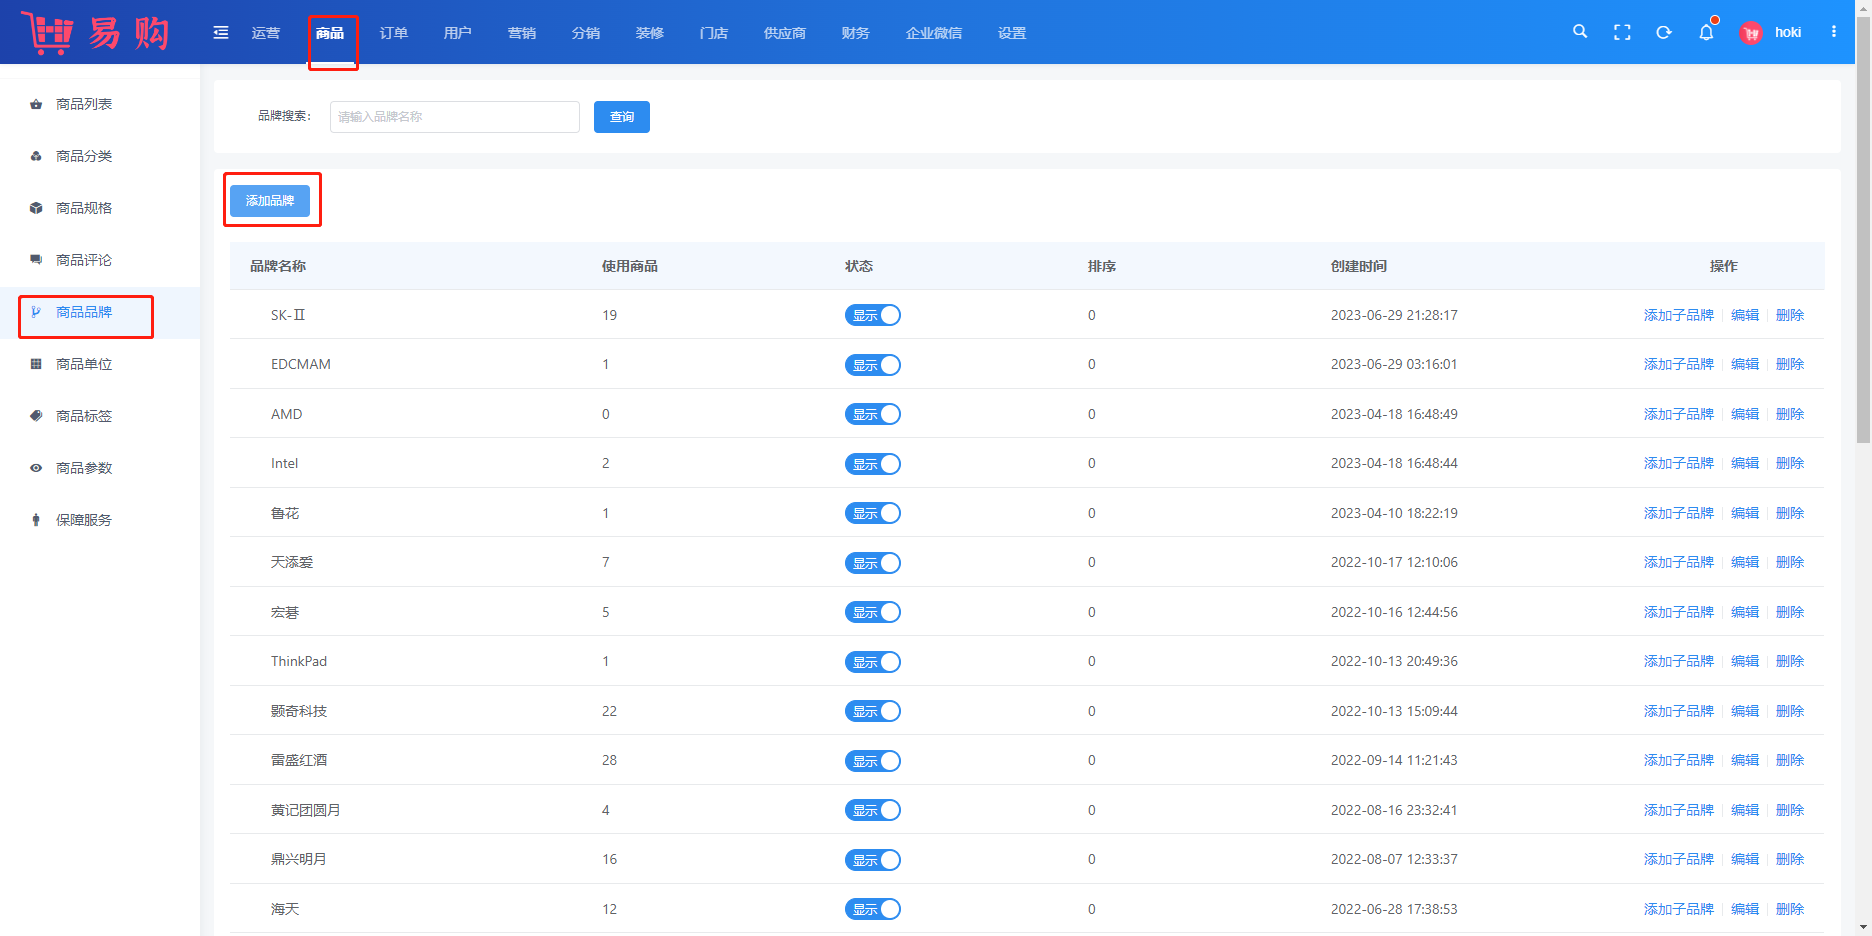Focus the brand name search input

(x=455, y=117)
